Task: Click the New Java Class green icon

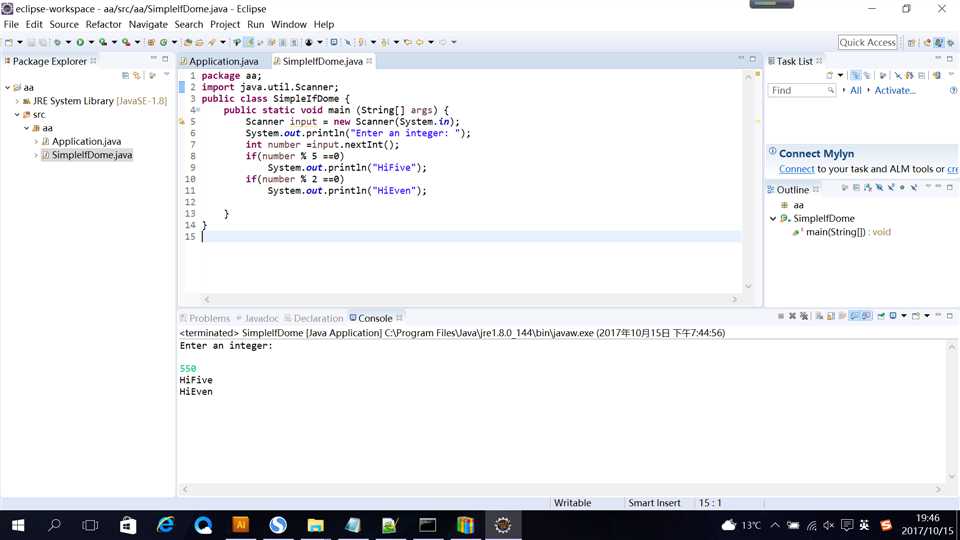Action: click(x=163, y=42)
